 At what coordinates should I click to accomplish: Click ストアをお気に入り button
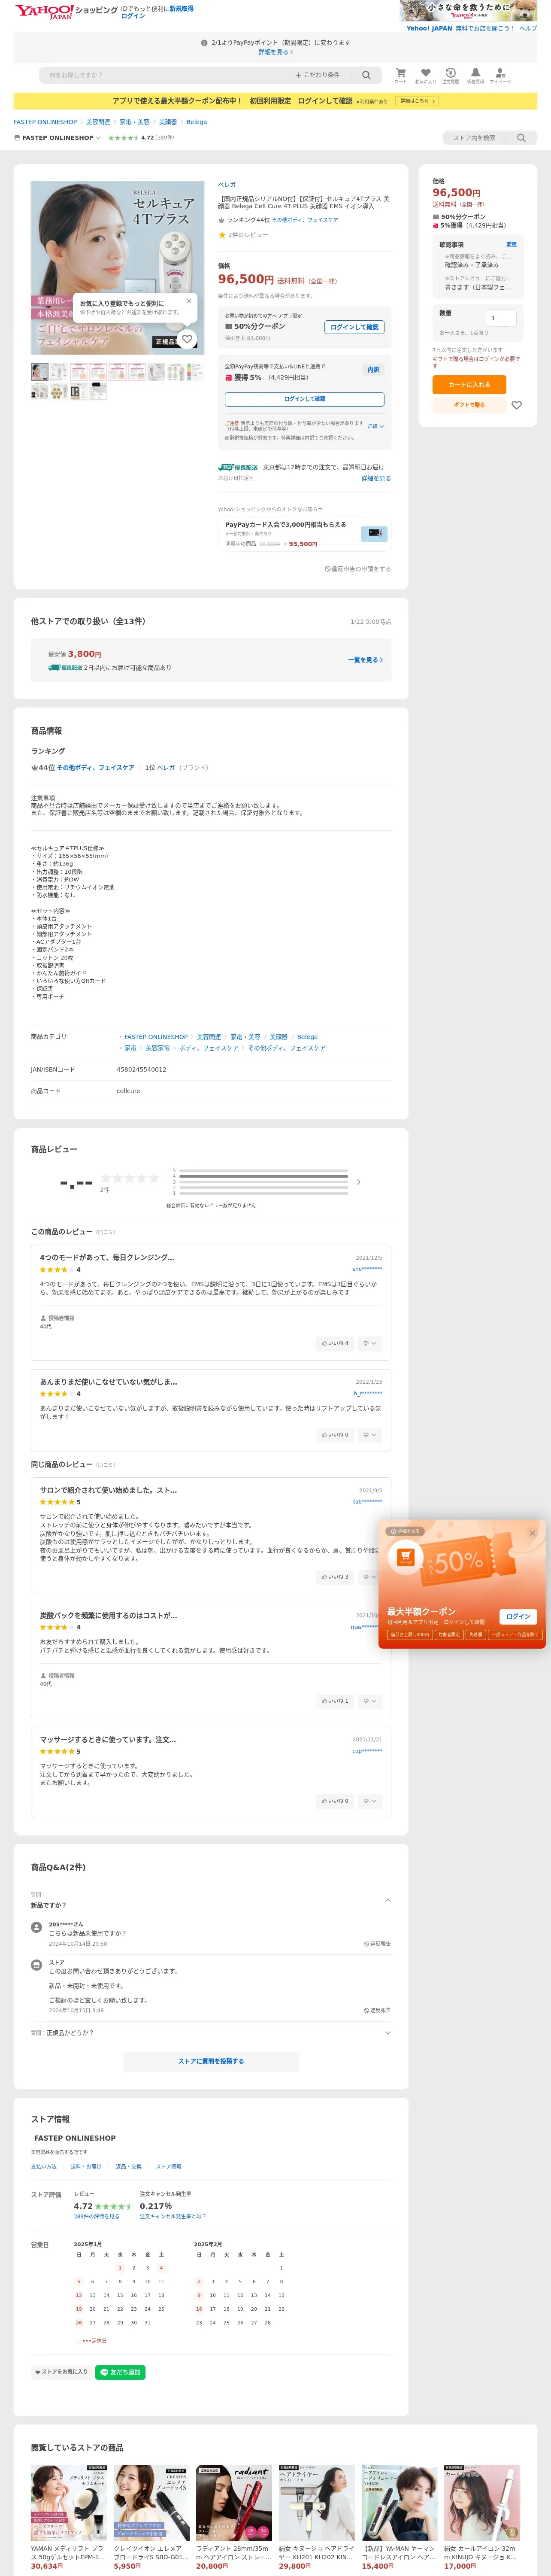tap(61, 2371)
